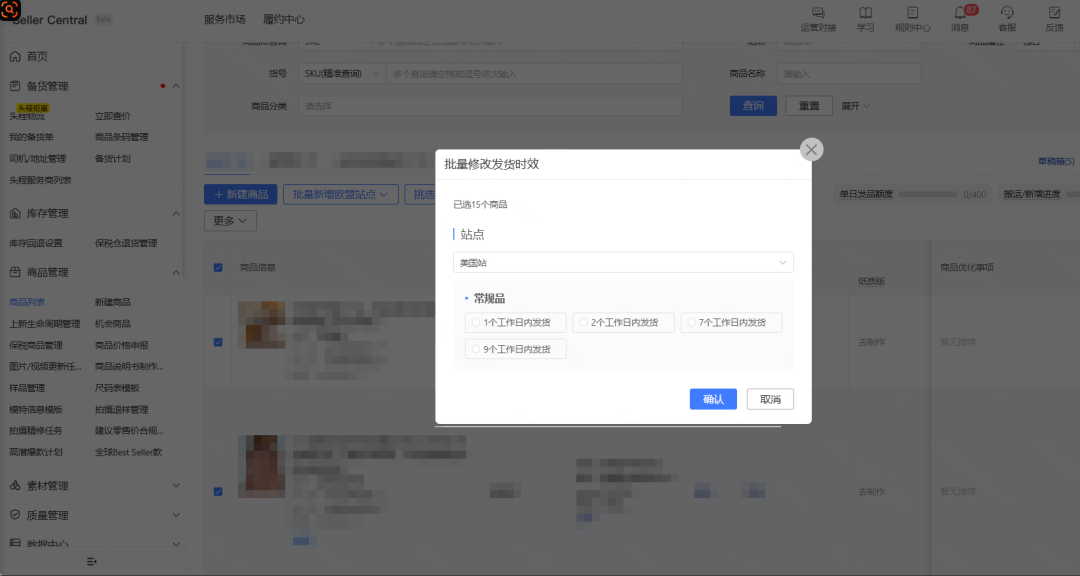
Task: Open 我的备货单 in sidebar
Action: pyautogui.click(x=31, y=137)
